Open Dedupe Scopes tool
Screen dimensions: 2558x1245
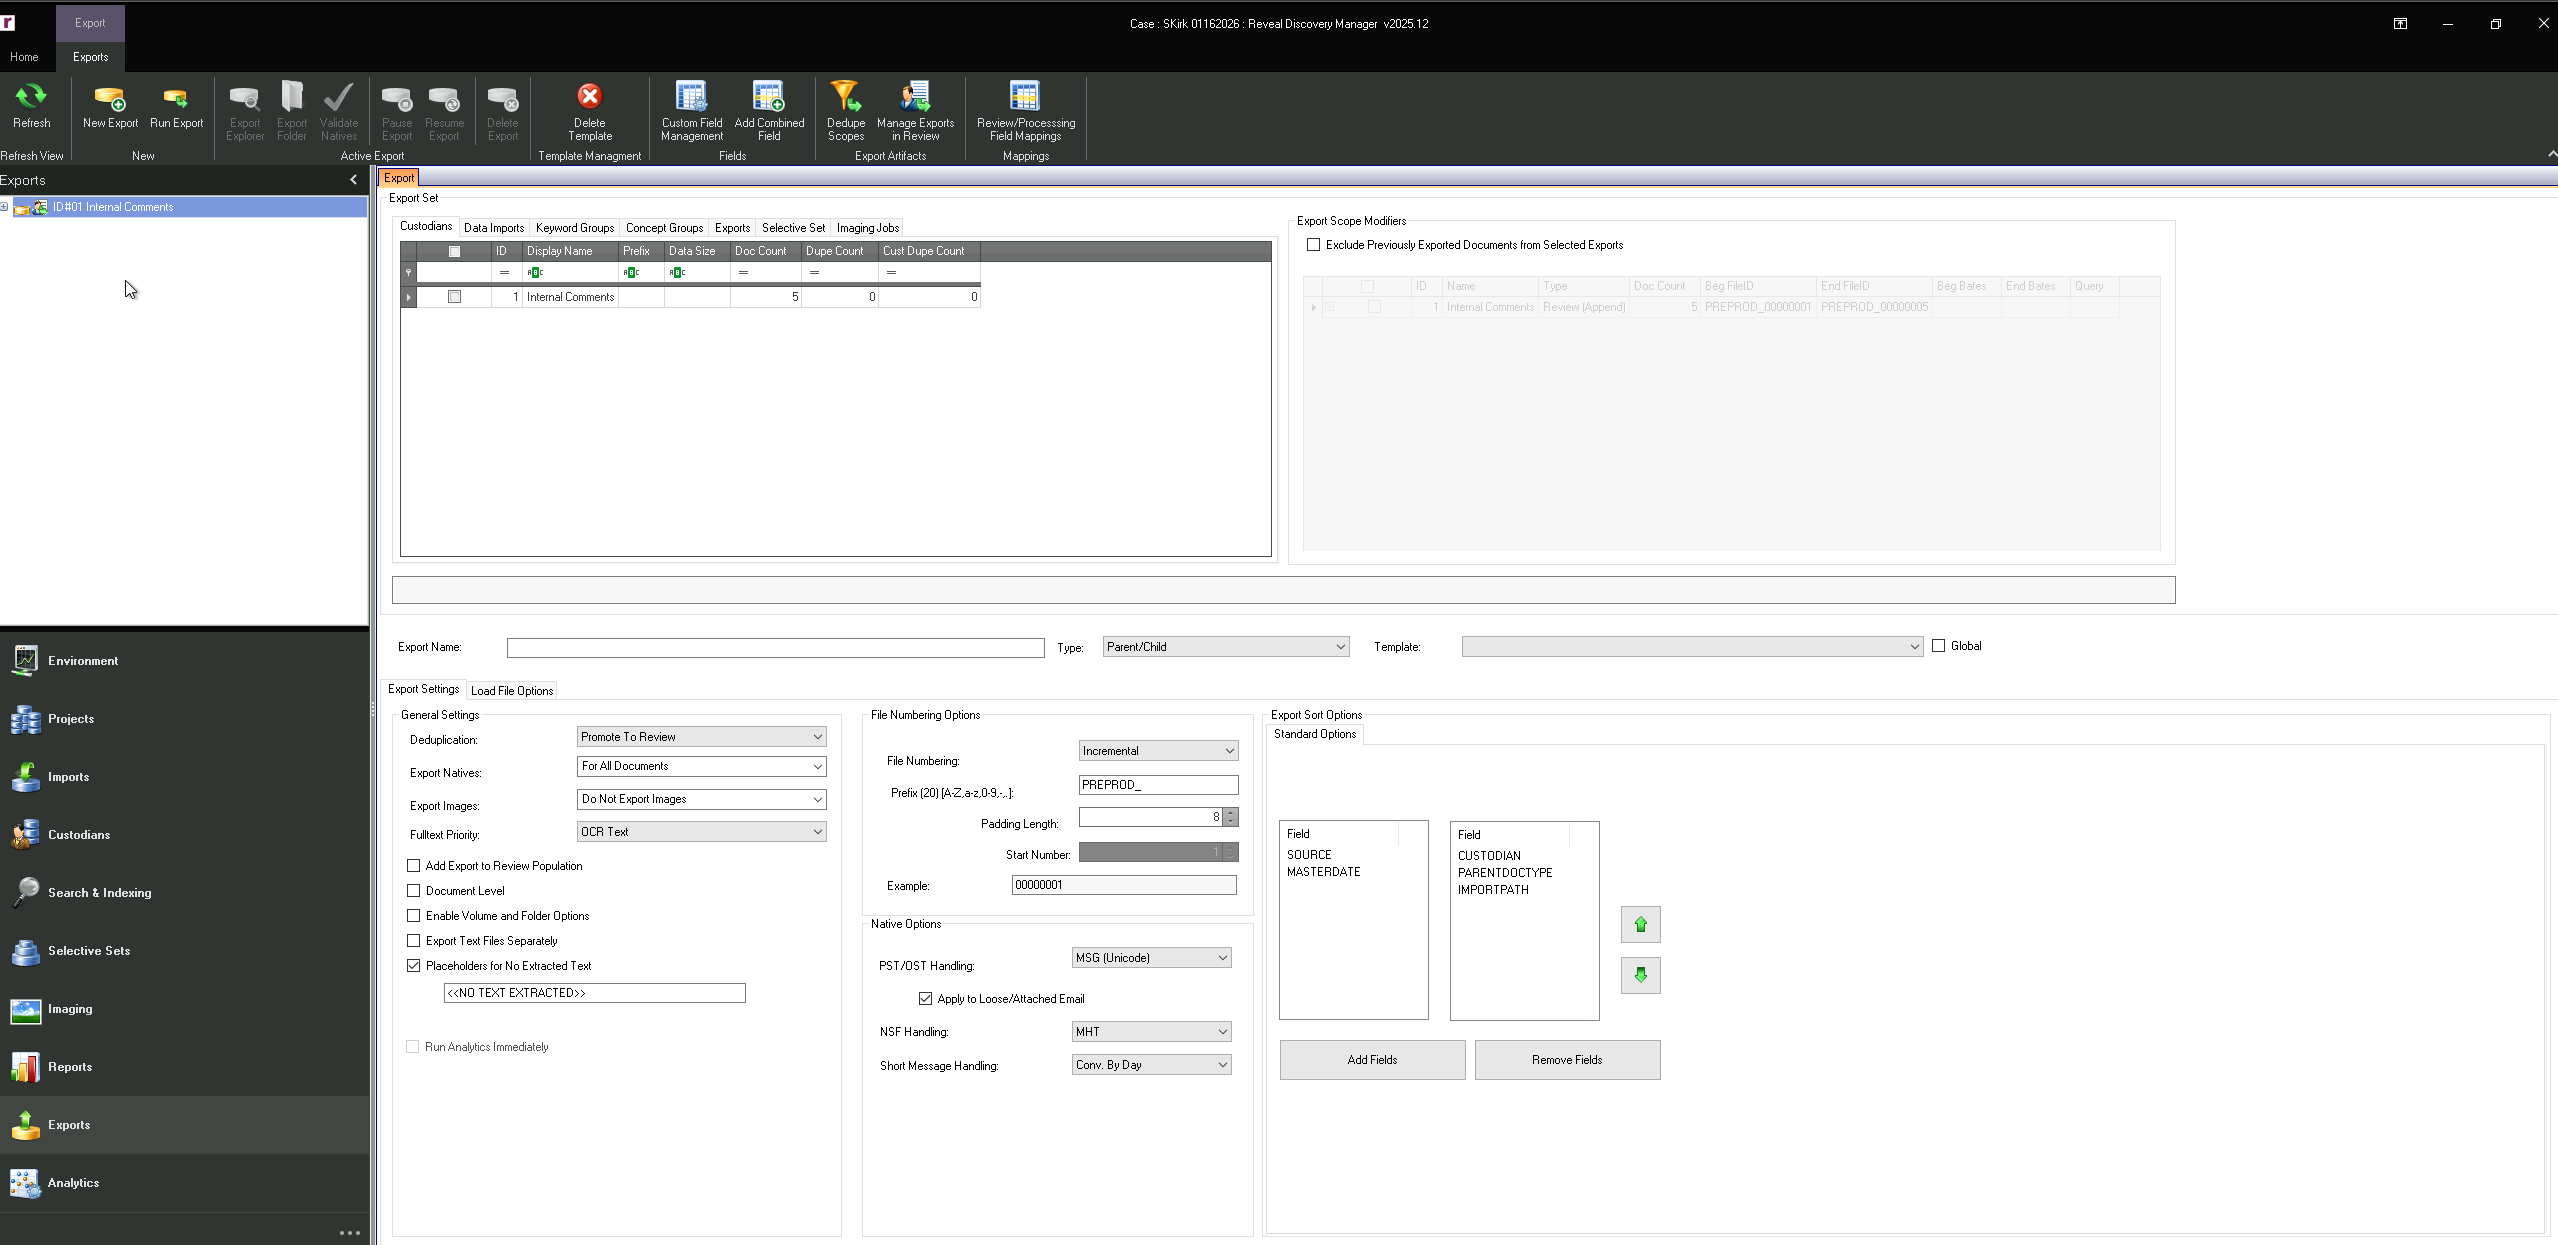pyautogui.click(x=845, y=98)
